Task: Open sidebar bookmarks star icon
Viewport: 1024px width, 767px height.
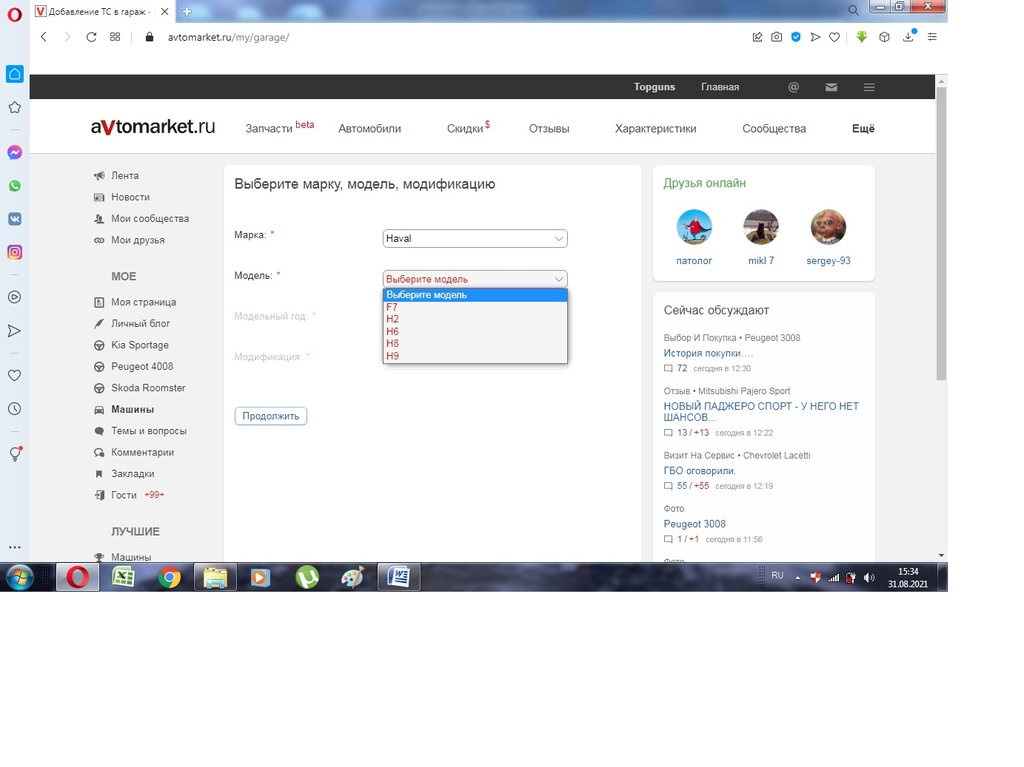Action: click(14, 107)
